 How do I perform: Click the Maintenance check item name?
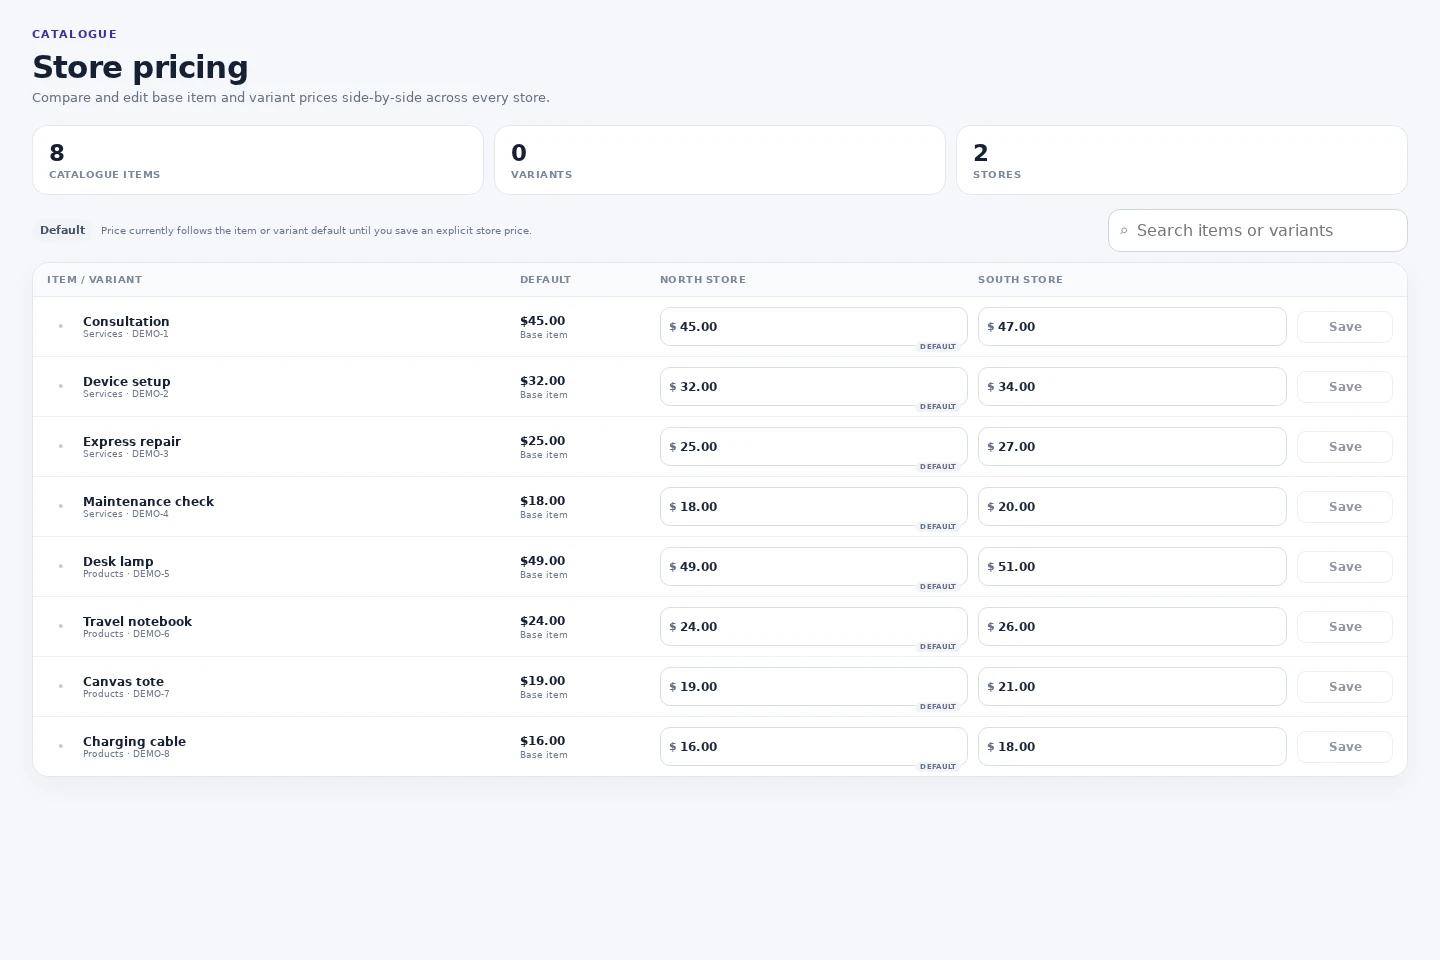[x=148, y=501]
